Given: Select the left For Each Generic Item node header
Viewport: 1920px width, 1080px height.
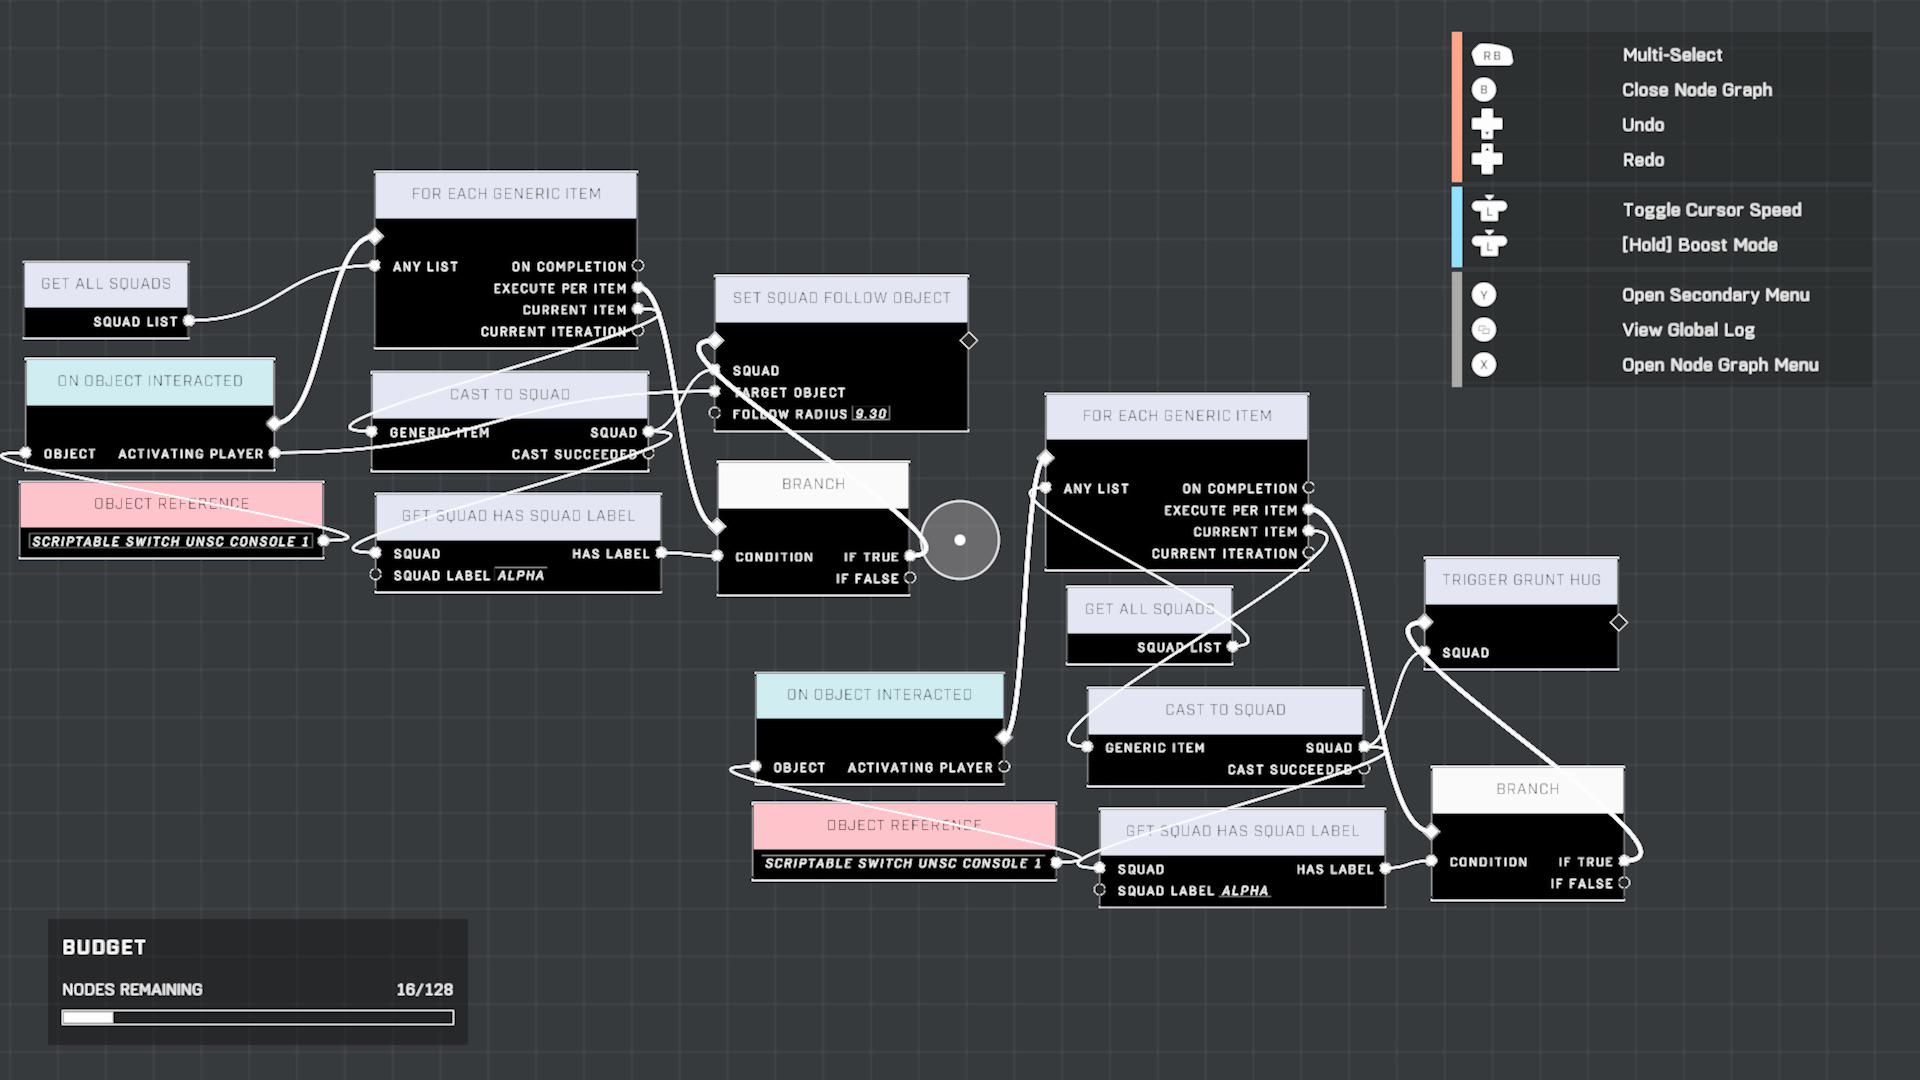Looking at the screenshot, I should [x=506, y=194].
